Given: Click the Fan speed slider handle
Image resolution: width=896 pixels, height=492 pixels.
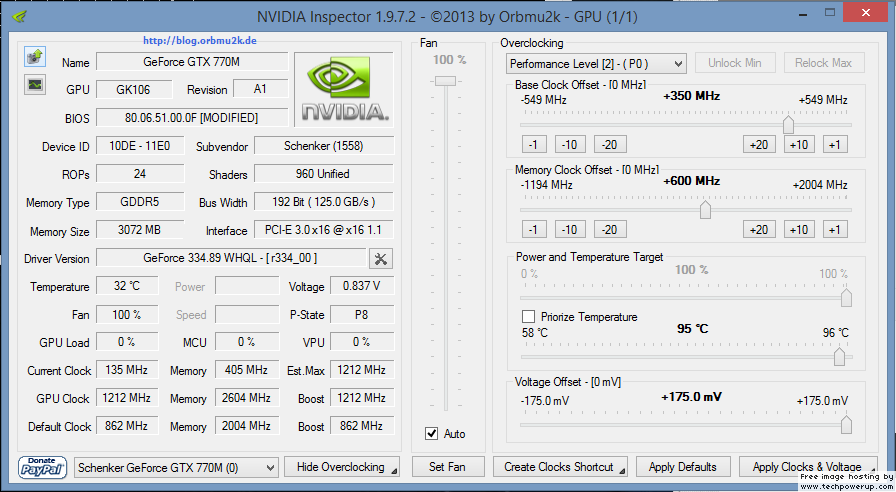Looking at the screenshot, I should pyautogui.click(x=445, y=81).
